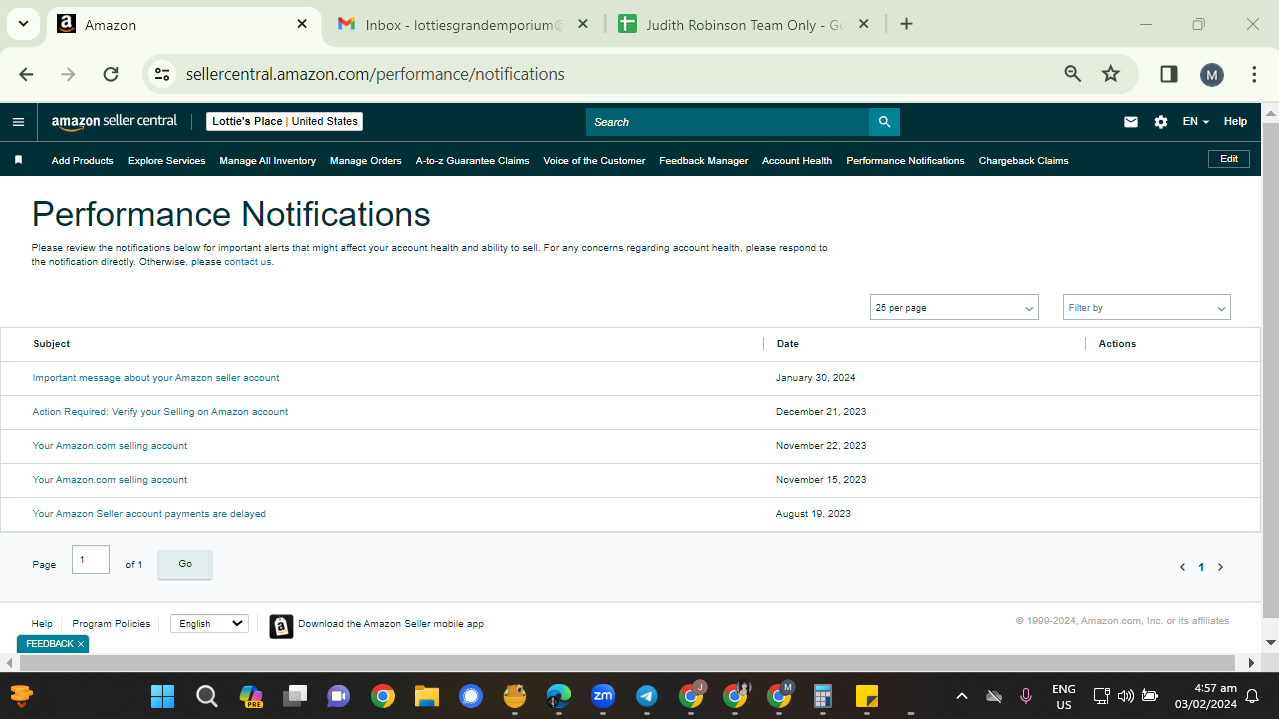This screenshot has height=719, width=1279.
Task: Open the Seller Central hamburger menu
Action: [x=18, y=122]
